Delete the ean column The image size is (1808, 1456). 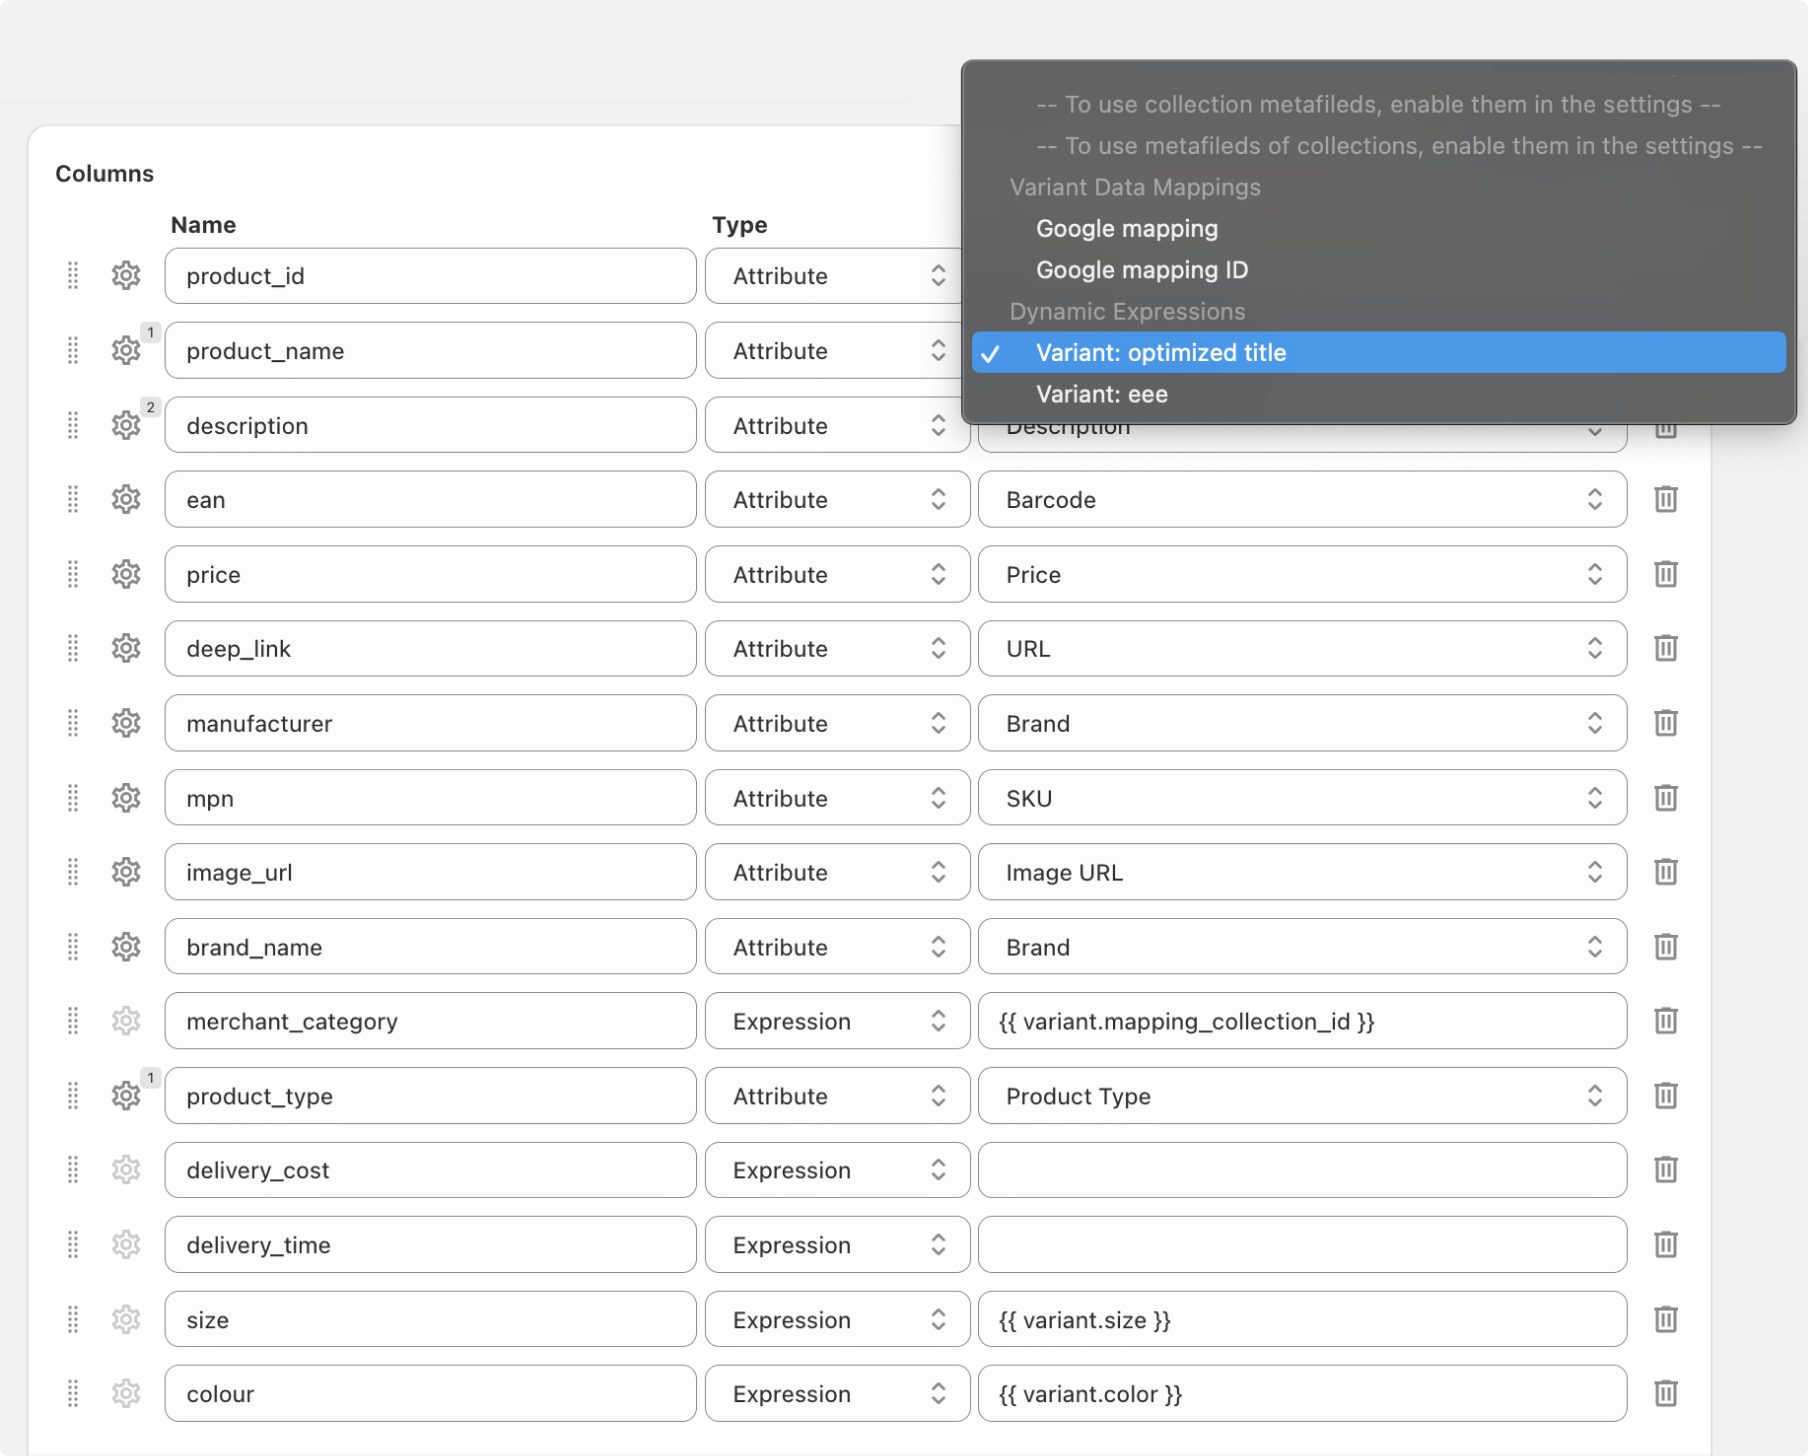coord(1665,499)
